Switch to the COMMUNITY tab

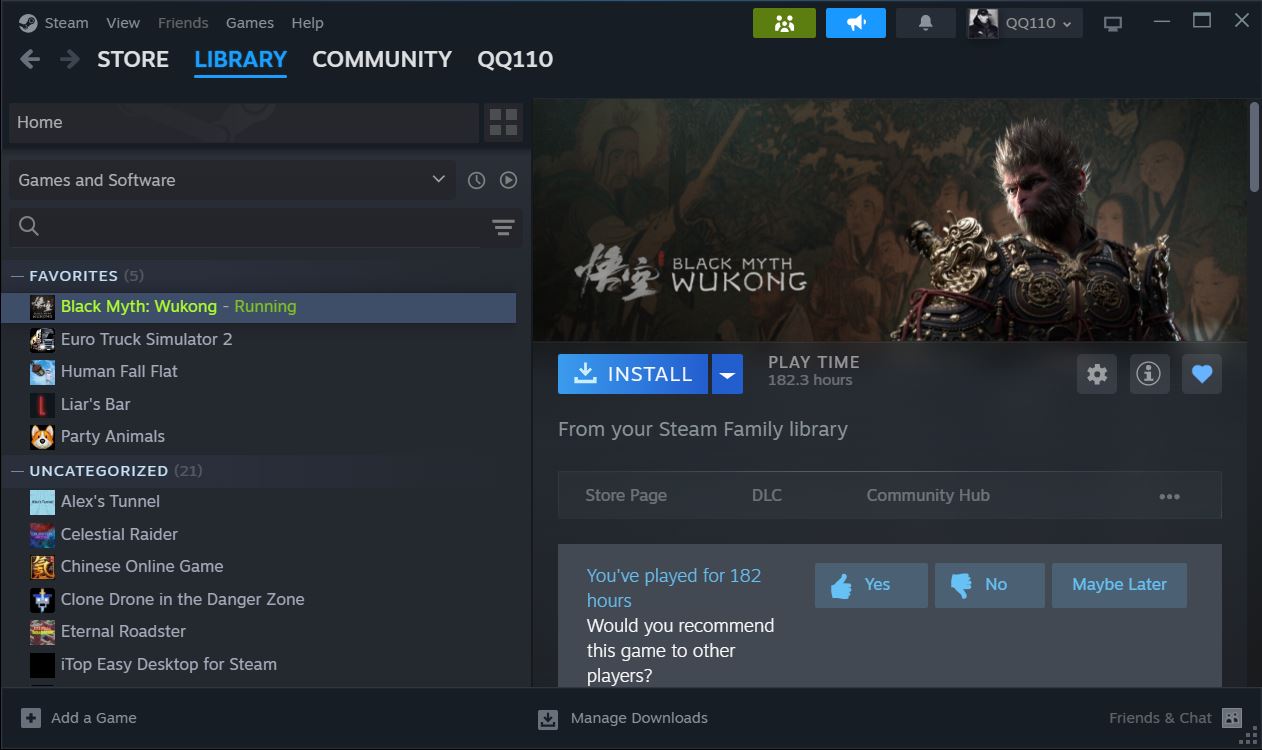tap(382, 59)
